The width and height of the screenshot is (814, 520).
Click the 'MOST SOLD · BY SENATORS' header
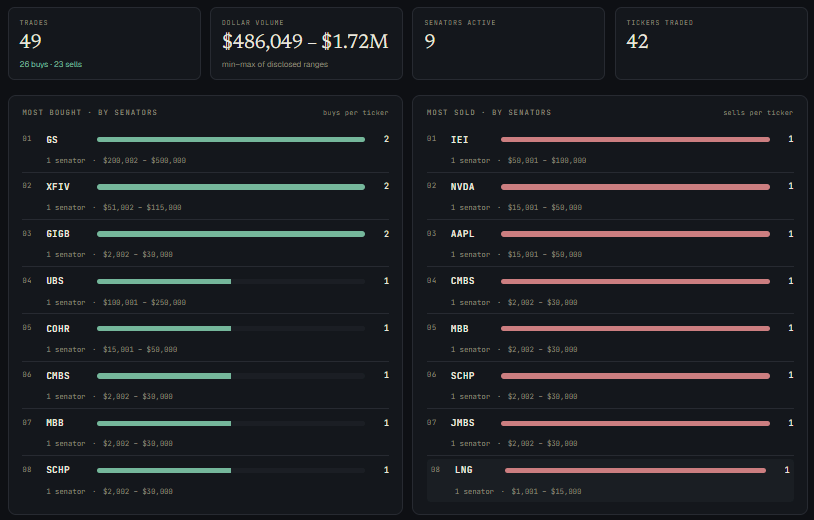click(x=489, y=113)
